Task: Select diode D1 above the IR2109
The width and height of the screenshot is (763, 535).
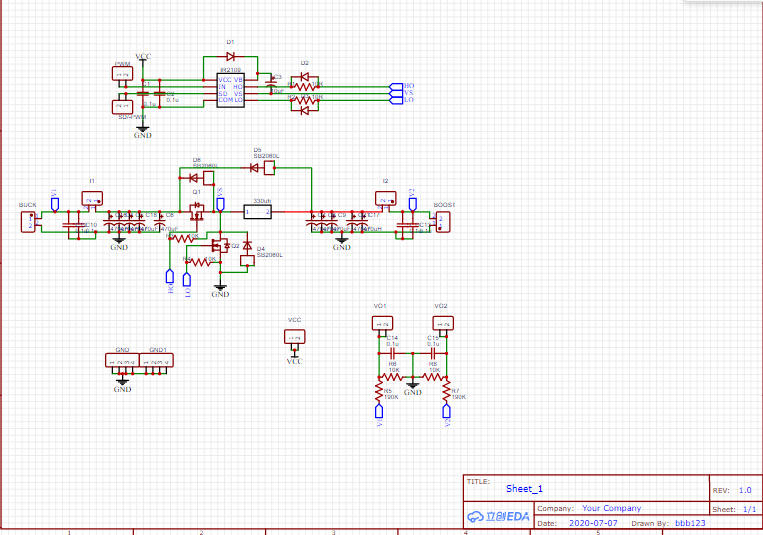Action: (231, 56)
